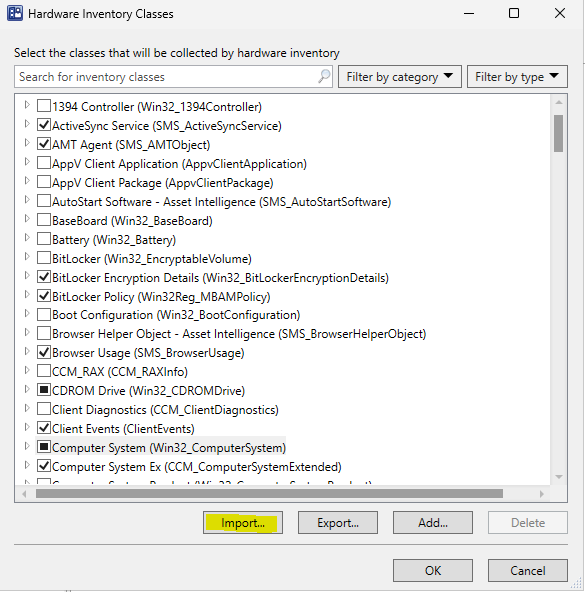Expand ActiveSync Service tree node

27,123
